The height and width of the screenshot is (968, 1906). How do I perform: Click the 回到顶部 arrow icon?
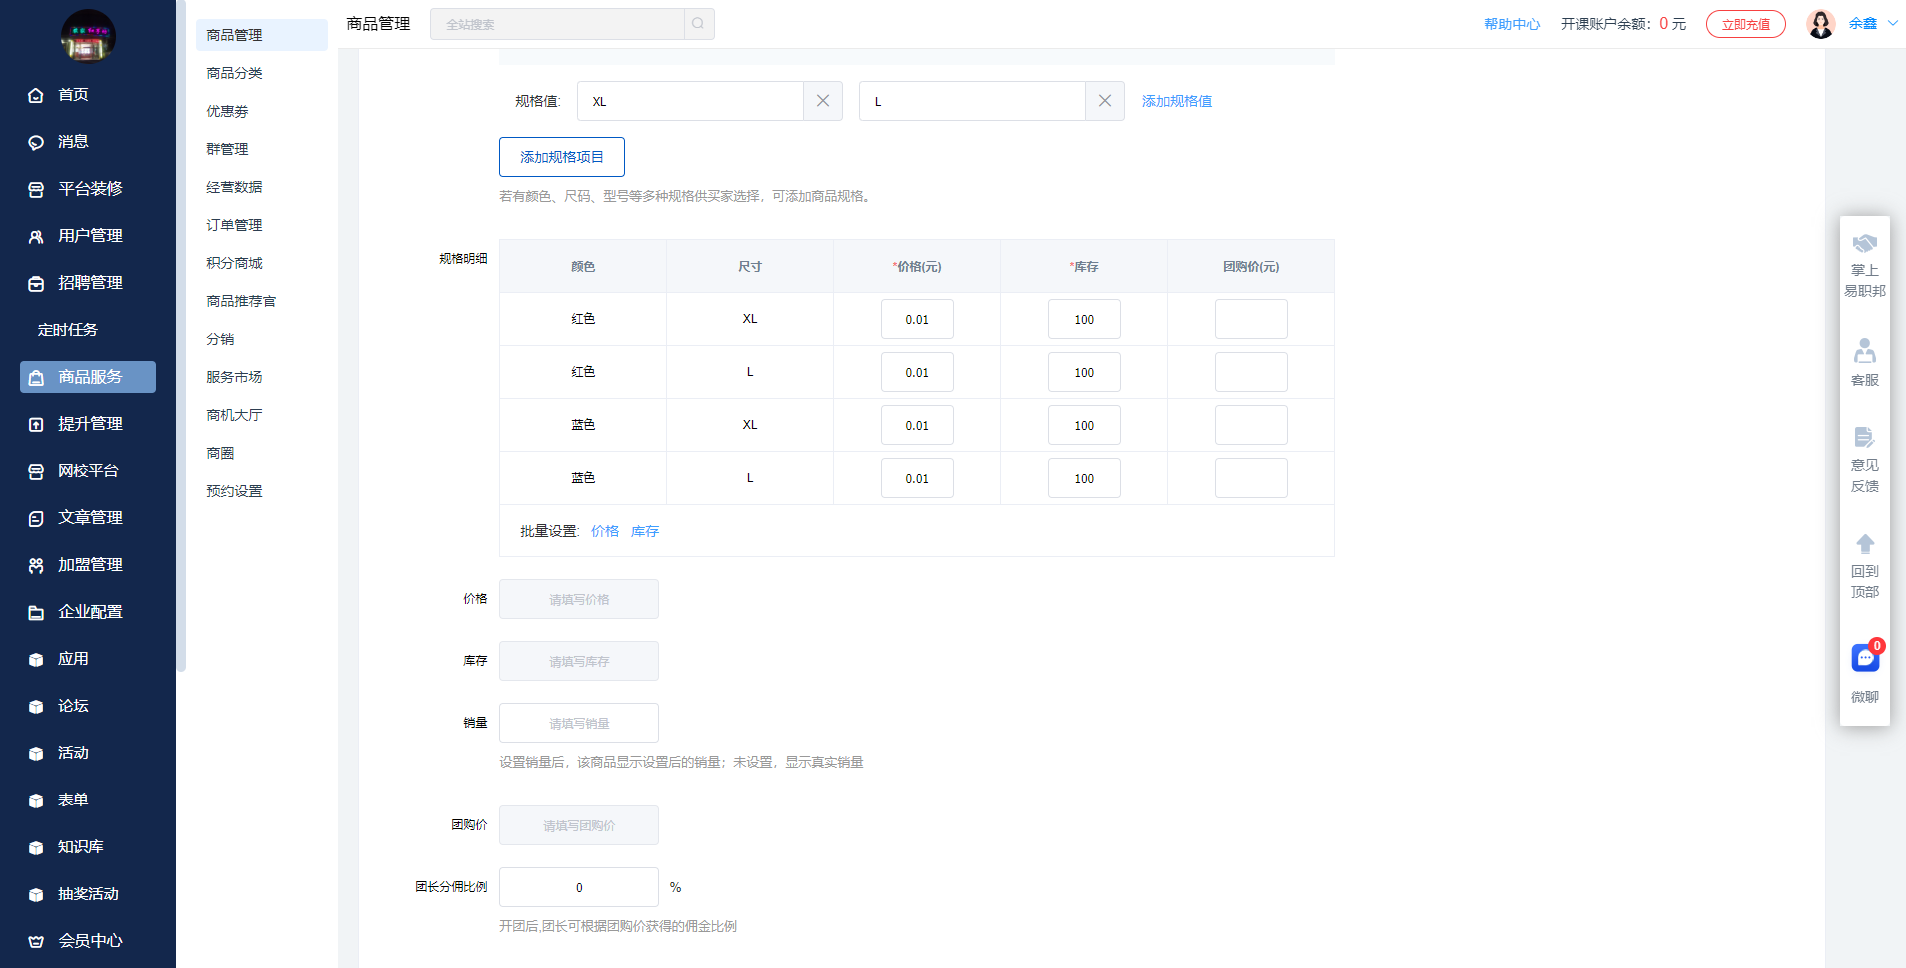coord(1864,544)
